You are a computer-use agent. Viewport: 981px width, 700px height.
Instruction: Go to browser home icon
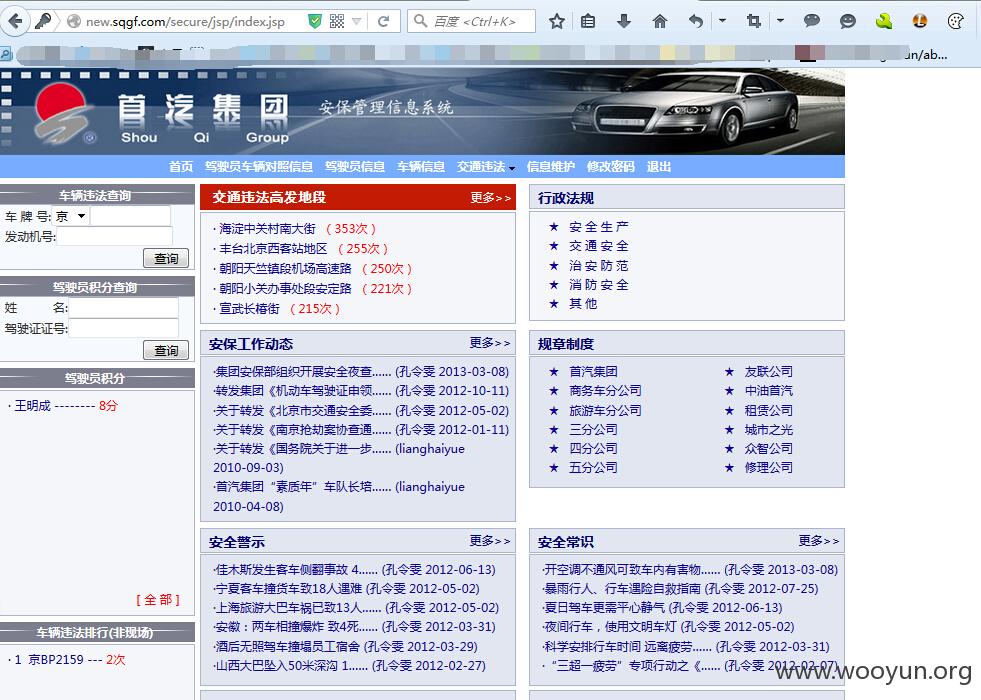click(659, 22)
